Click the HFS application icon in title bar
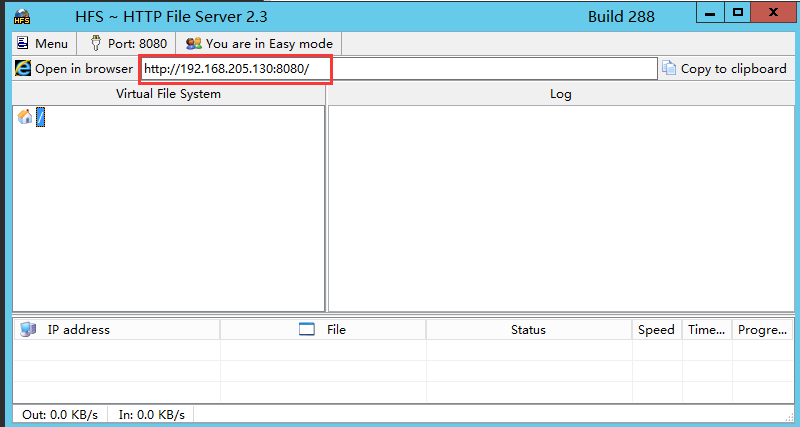 [x=21, y=17]
